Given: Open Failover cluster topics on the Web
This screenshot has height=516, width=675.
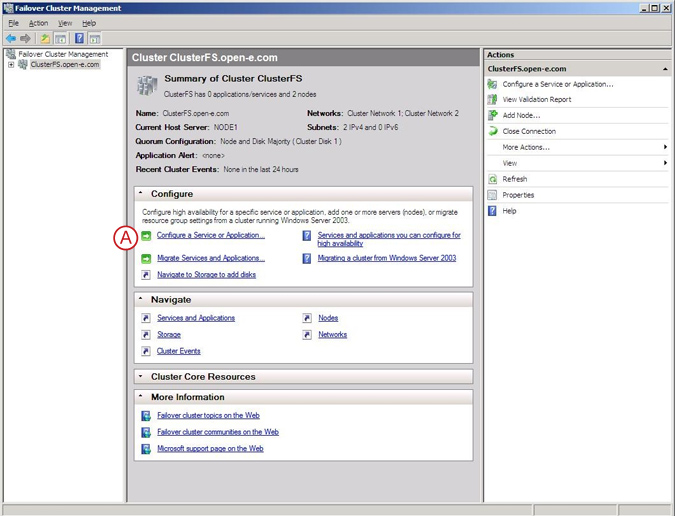Looking at the screenshot, I should (208, 415).
